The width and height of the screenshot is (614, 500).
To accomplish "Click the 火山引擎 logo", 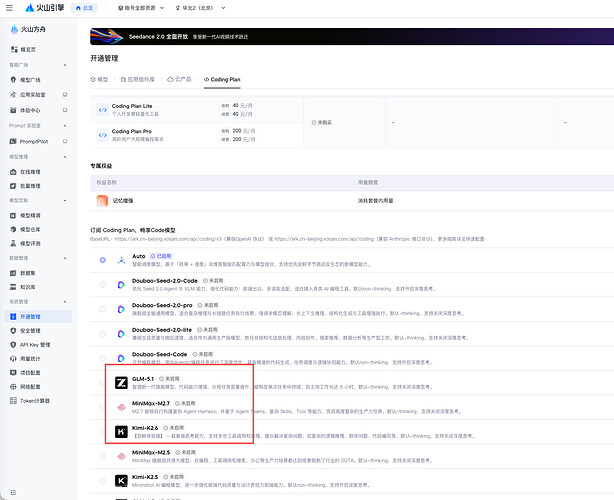I will (x=45, y=7).
